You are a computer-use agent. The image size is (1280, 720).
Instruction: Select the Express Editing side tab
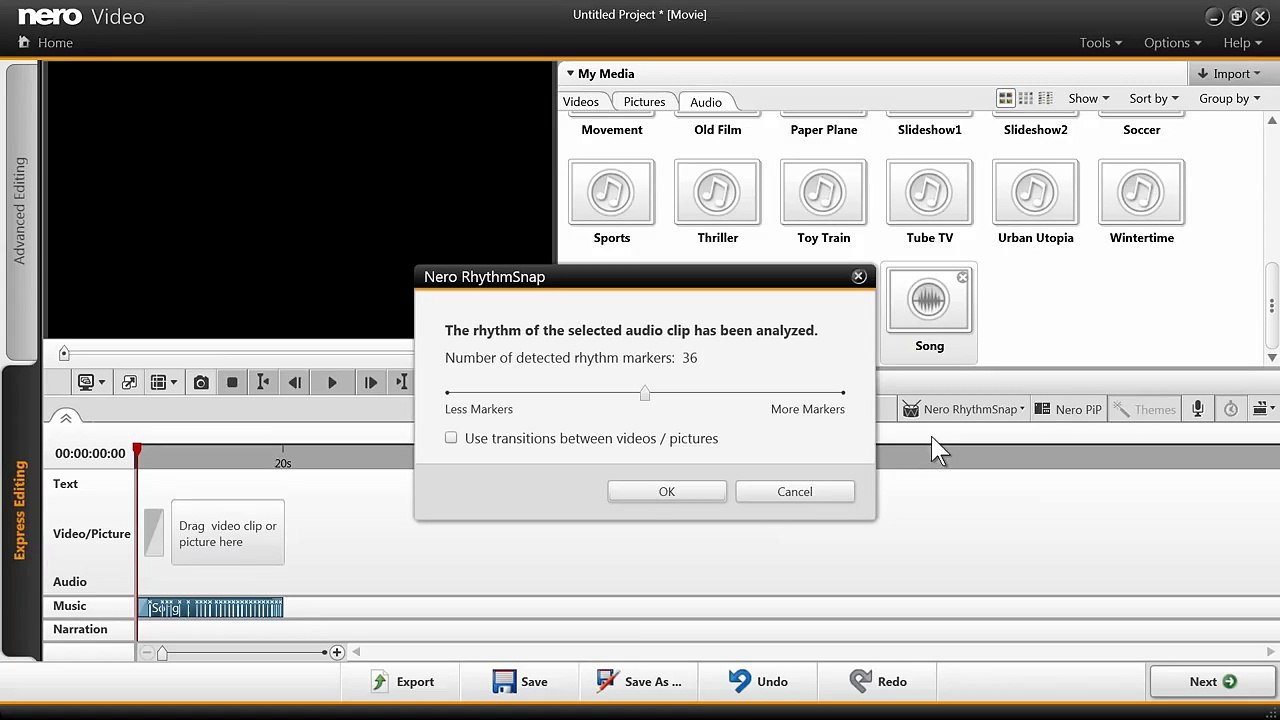pyautogui.click(x=20, y=510)
